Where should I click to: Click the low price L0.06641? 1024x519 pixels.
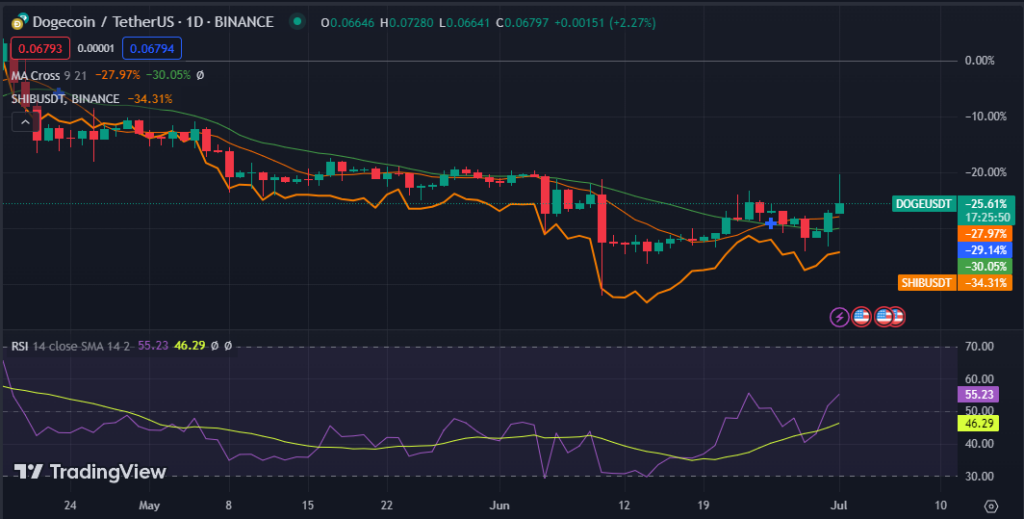click(x=464, y=23)
